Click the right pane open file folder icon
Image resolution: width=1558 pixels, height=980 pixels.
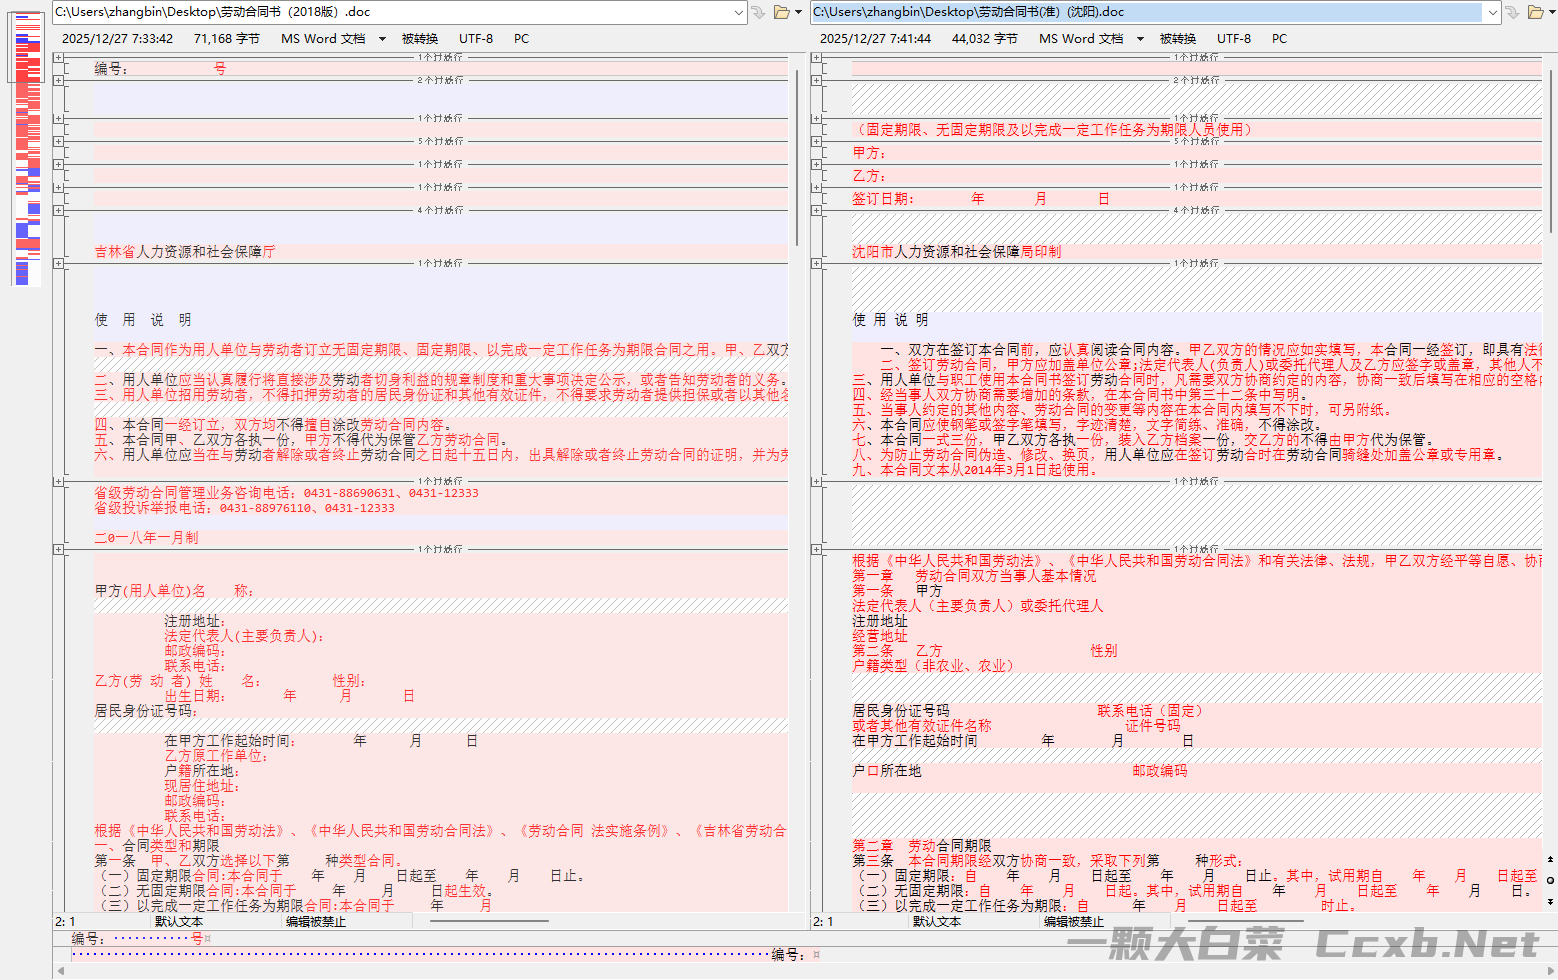(1536, 12)
